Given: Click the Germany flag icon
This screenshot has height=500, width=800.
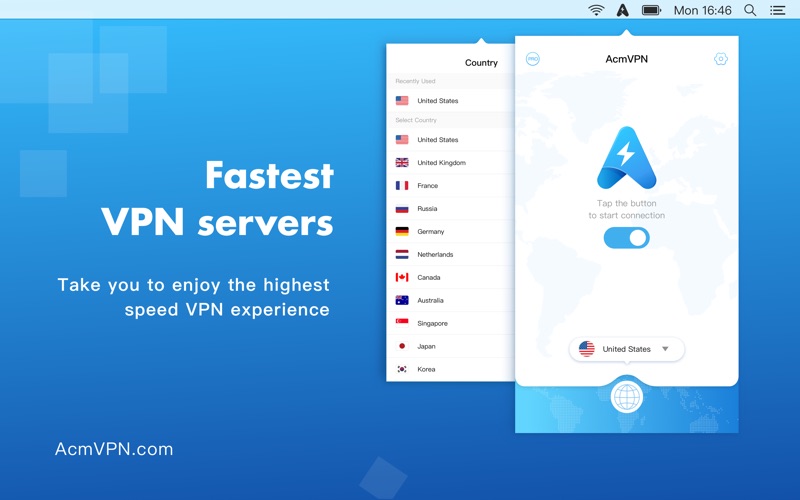Looking at the screenshot, I should pyautogui.click(x=402, y=231).
